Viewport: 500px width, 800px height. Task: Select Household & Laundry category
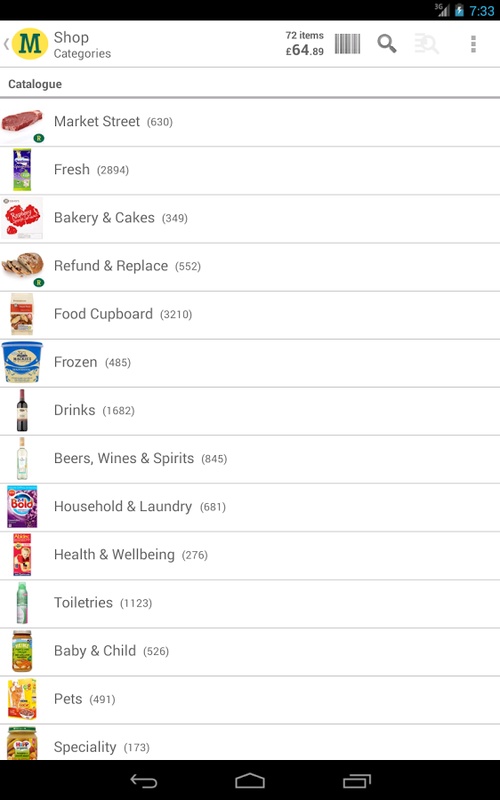pyautogui.click(x=250, y=507)
